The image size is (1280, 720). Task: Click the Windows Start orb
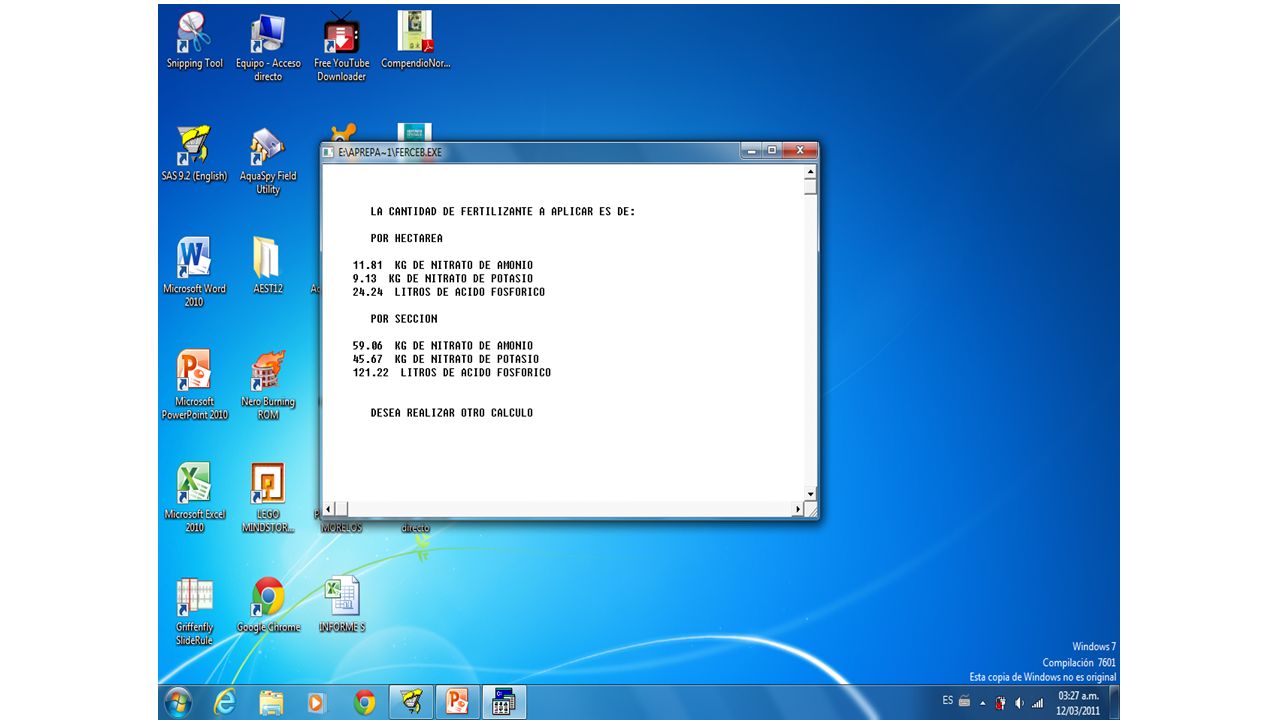tap(178, 702)
